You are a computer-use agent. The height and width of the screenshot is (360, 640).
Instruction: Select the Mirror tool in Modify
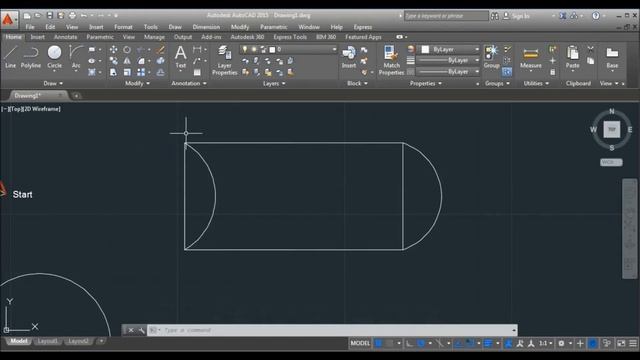pos(127,61)
